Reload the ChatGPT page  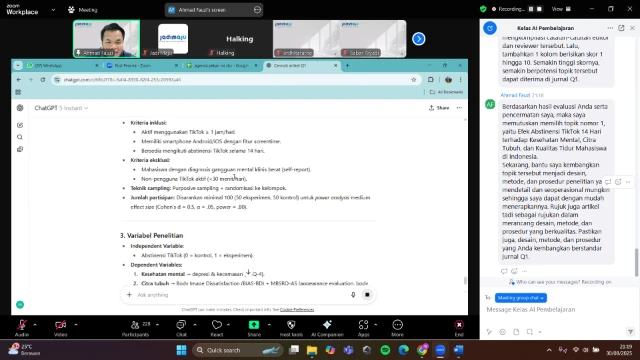point(43,80)
